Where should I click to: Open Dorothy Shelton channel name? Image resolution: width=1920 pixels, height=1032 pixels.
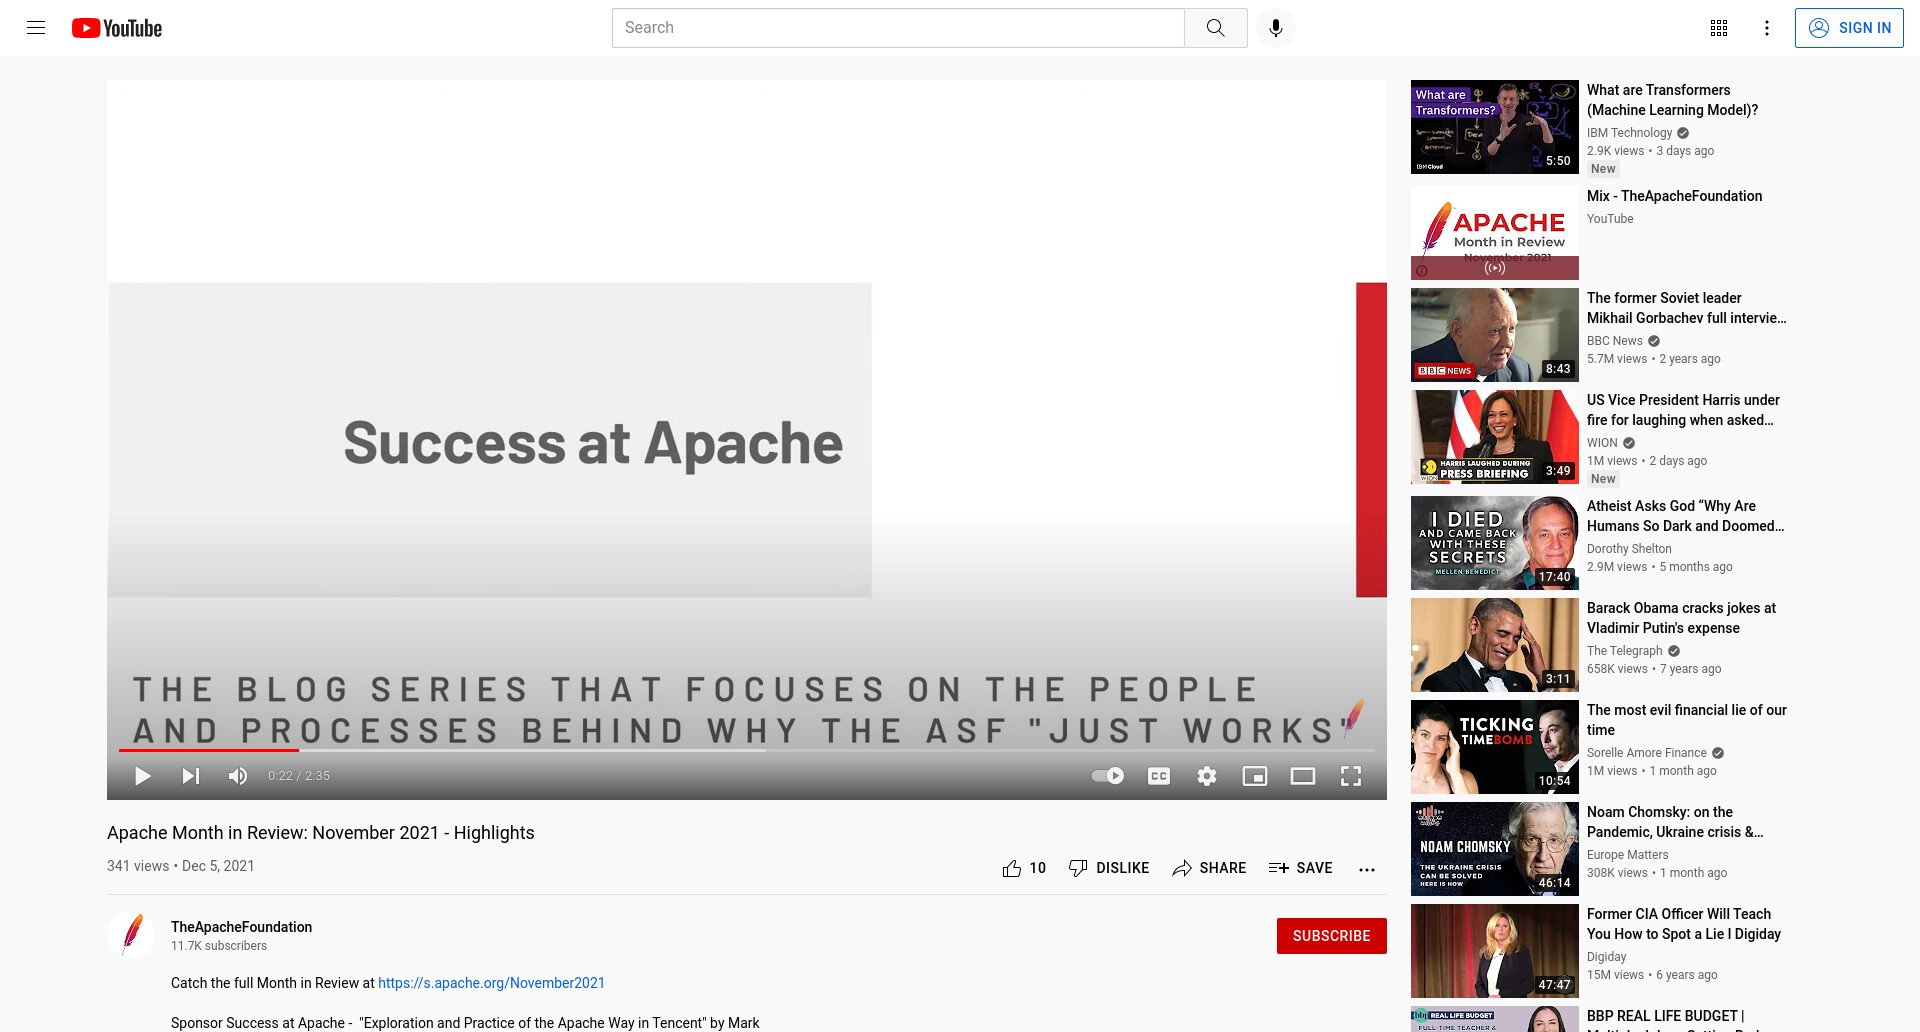(x=1629, y=549)
